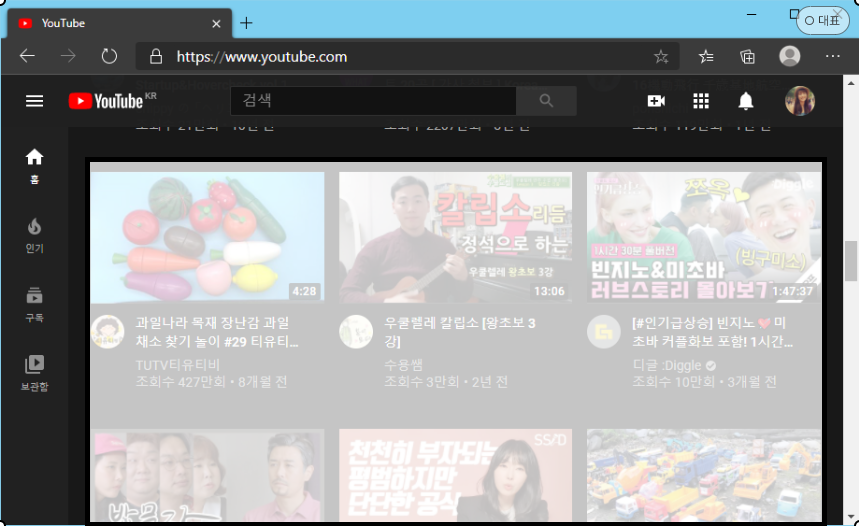Open the notifications bell
Image resolution: width=859 pixels, height=526 pixels.
coord(746,101)
